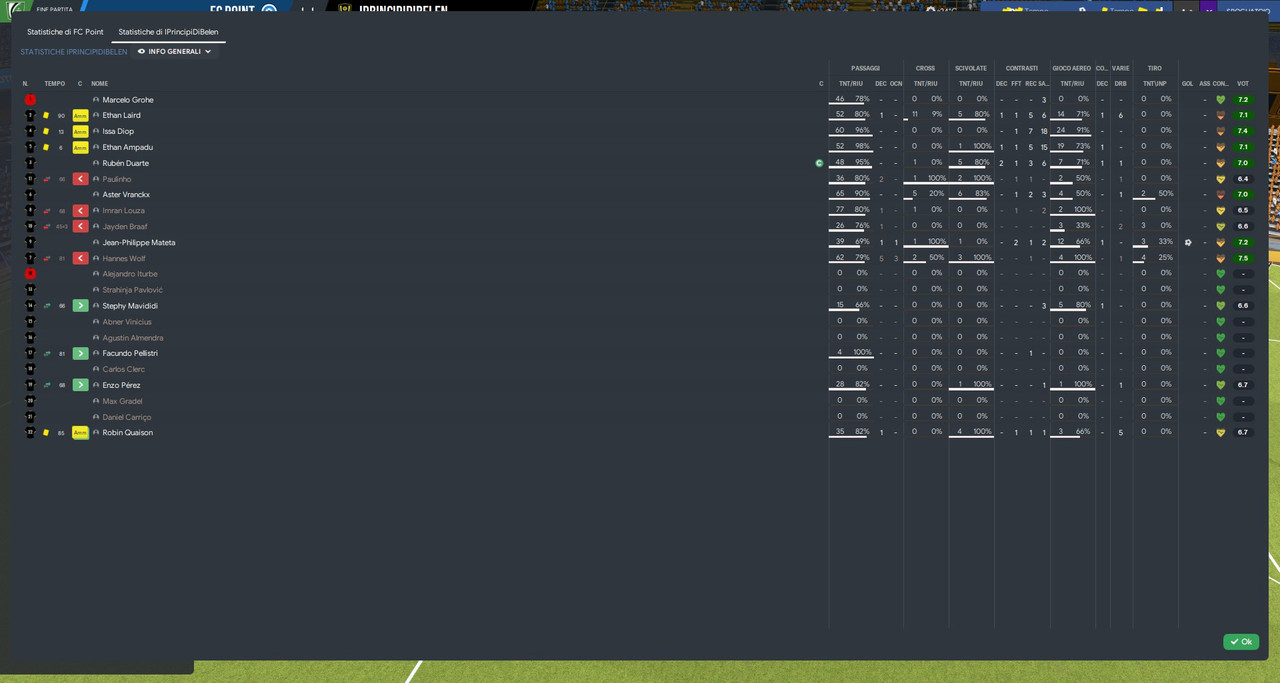Click Imran Louza's 6.5 match rating

pos(1243,211)
